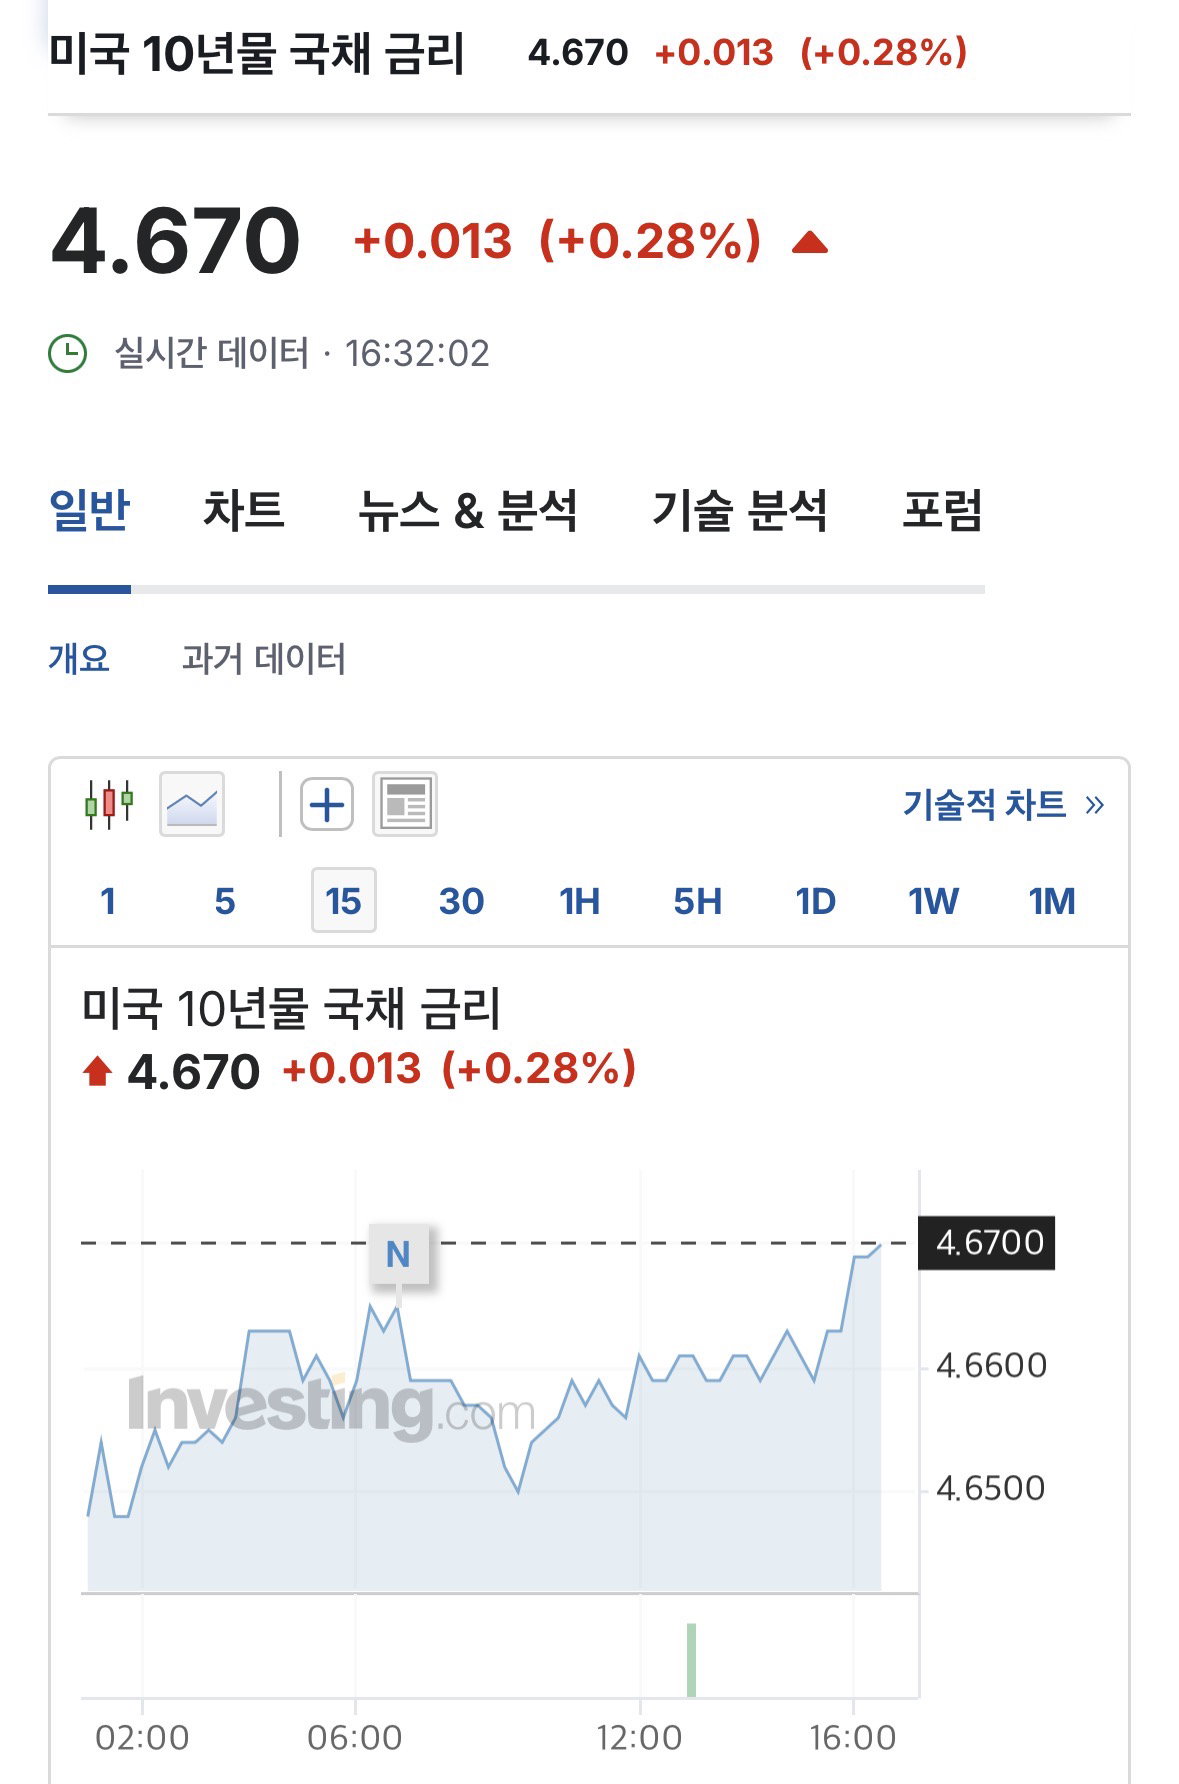1179x1784 pixels.
Task: Open the news layout icon
Action: [405, 804]
